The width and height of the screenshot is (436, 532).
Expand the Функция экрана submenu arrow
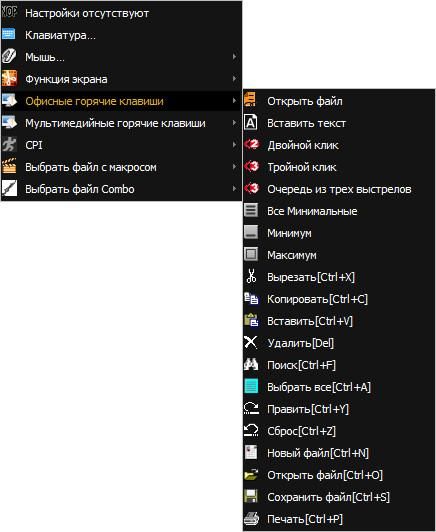pyautogui.click(x=234, y=79)
